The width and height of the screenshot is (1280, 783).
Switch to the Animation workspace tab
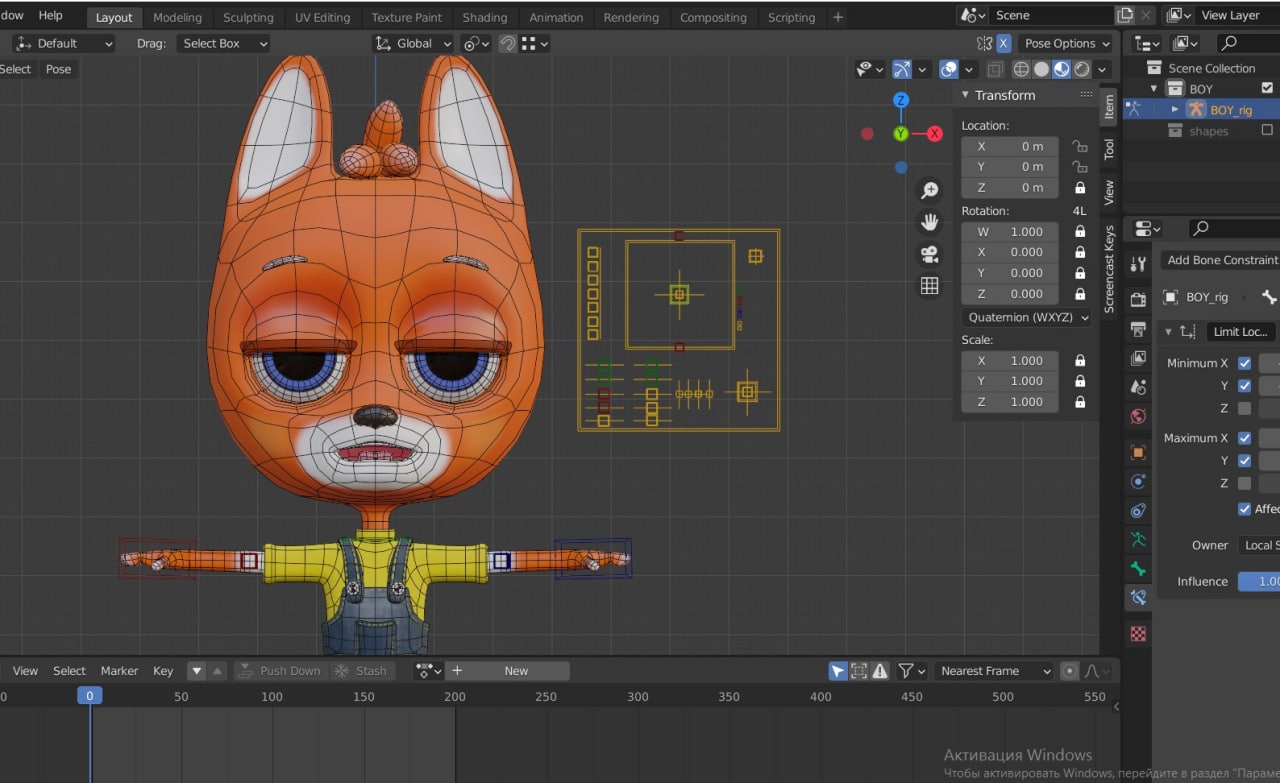[555, 17]
